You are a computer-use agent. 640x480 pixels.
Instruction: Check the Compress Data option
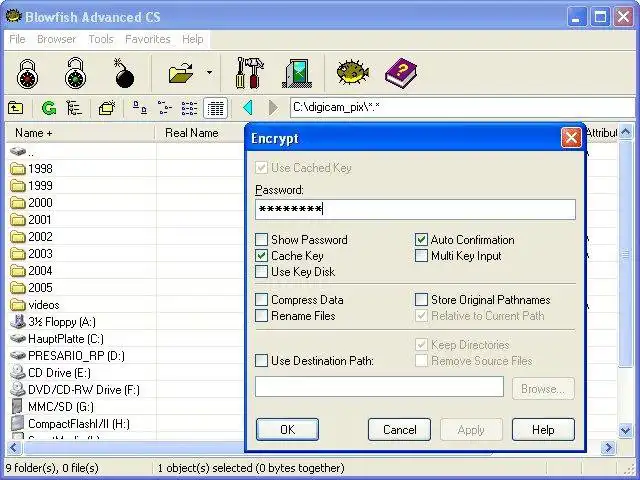point(261,300)
